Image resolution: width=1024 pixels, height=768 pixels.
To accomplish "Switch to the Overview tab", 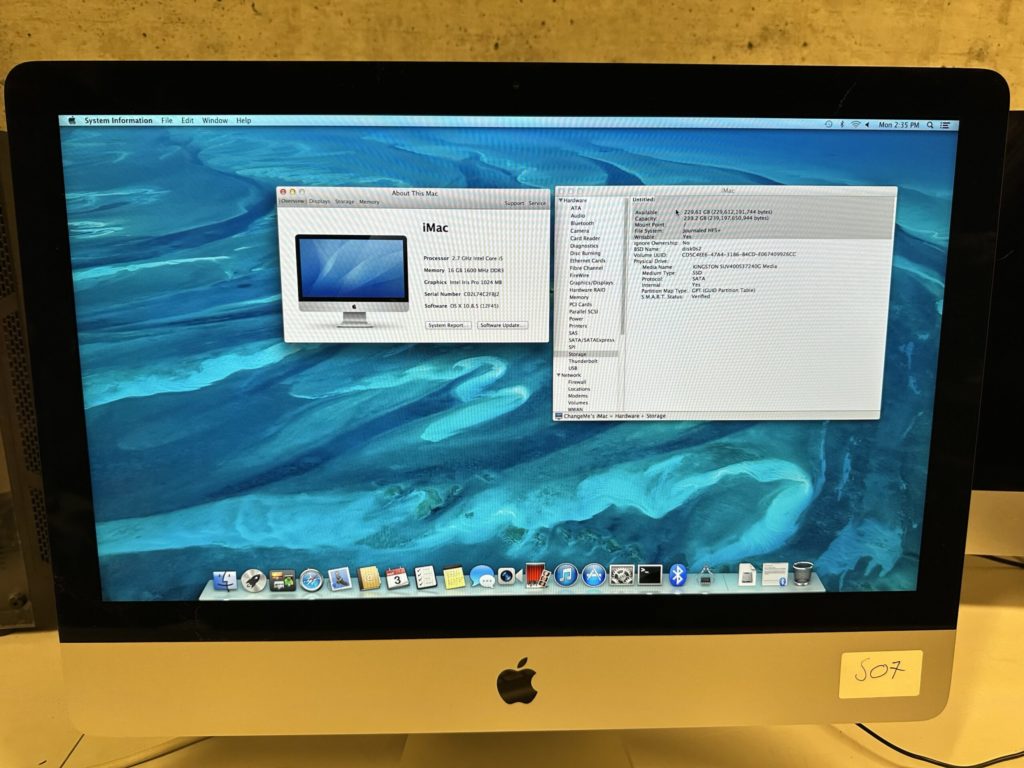I will point(293,202).
